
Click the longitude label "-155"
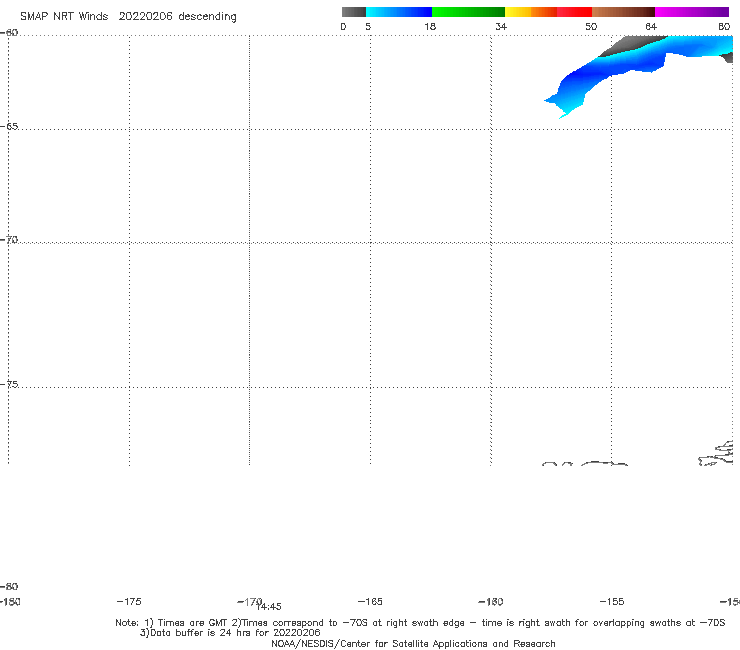click(x=612, y=601)
